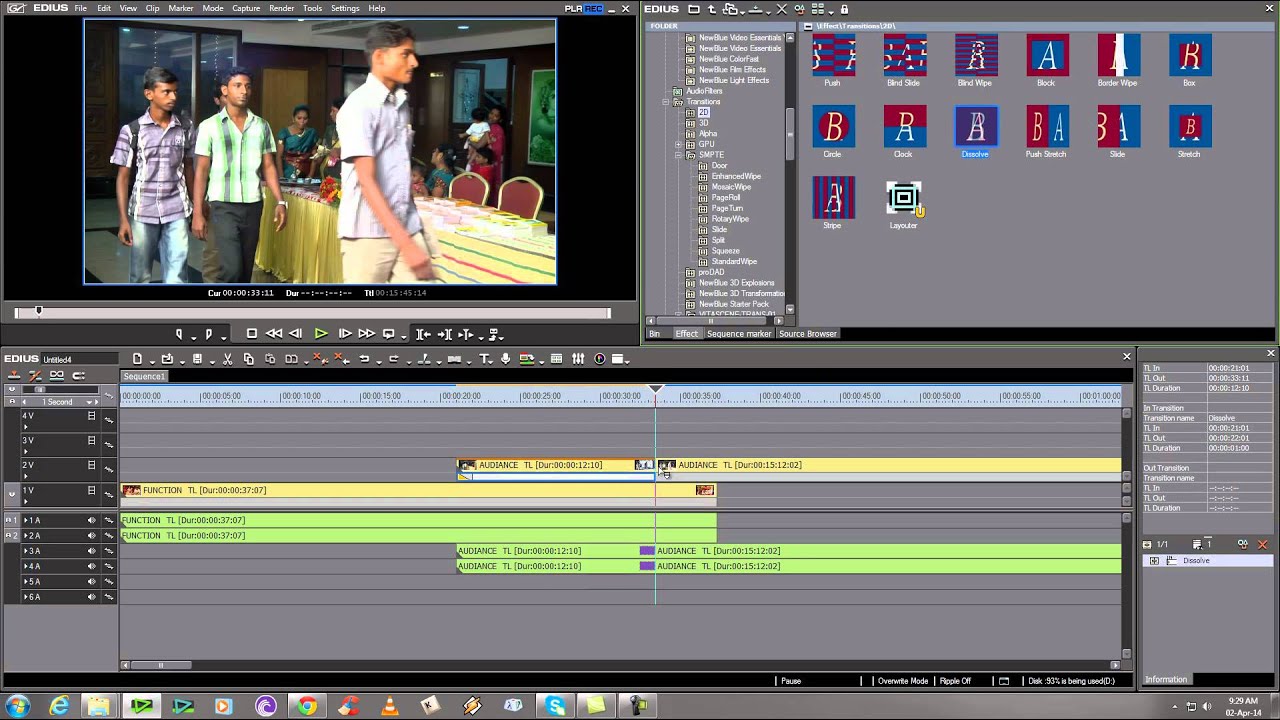Click the New Sequence page icon
The width and height of the screenshot is (1280, 720).
pos(138,359)
